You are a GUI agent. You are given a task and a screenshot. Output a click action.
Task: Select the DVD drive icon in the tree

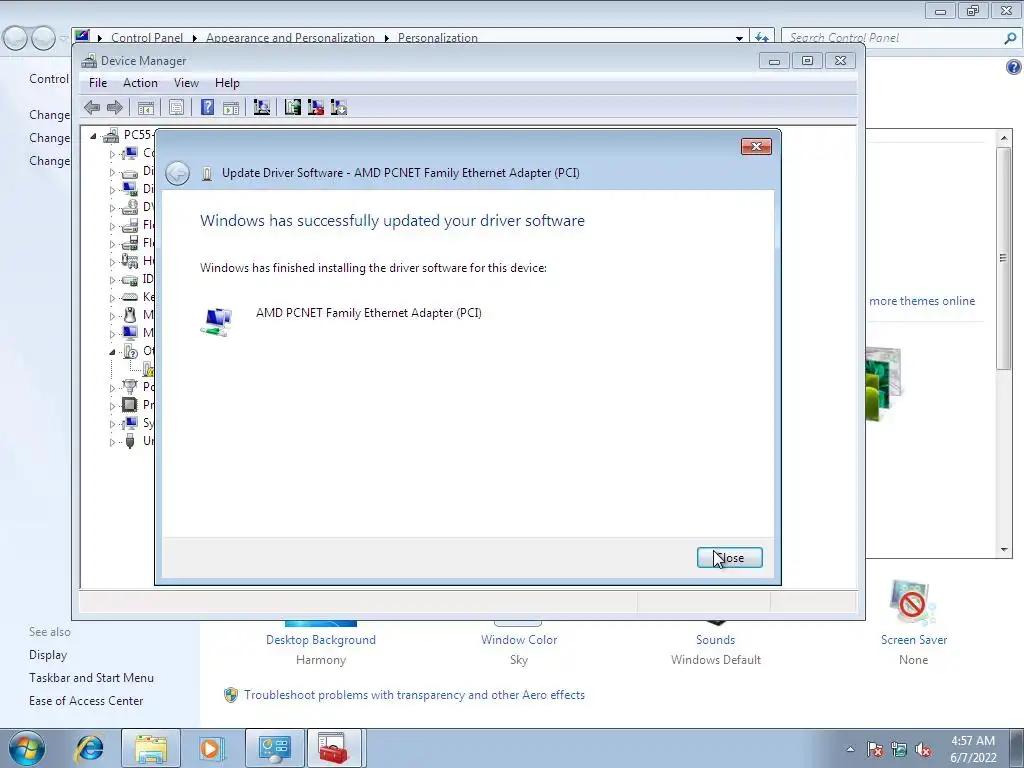(129, 207)
